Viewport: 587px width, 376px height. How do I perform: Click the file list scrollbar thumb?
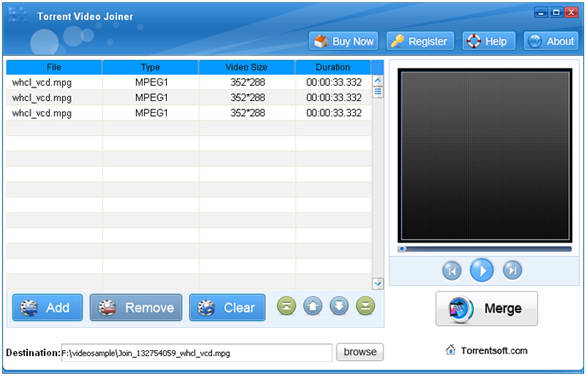(x=378, y=92)
